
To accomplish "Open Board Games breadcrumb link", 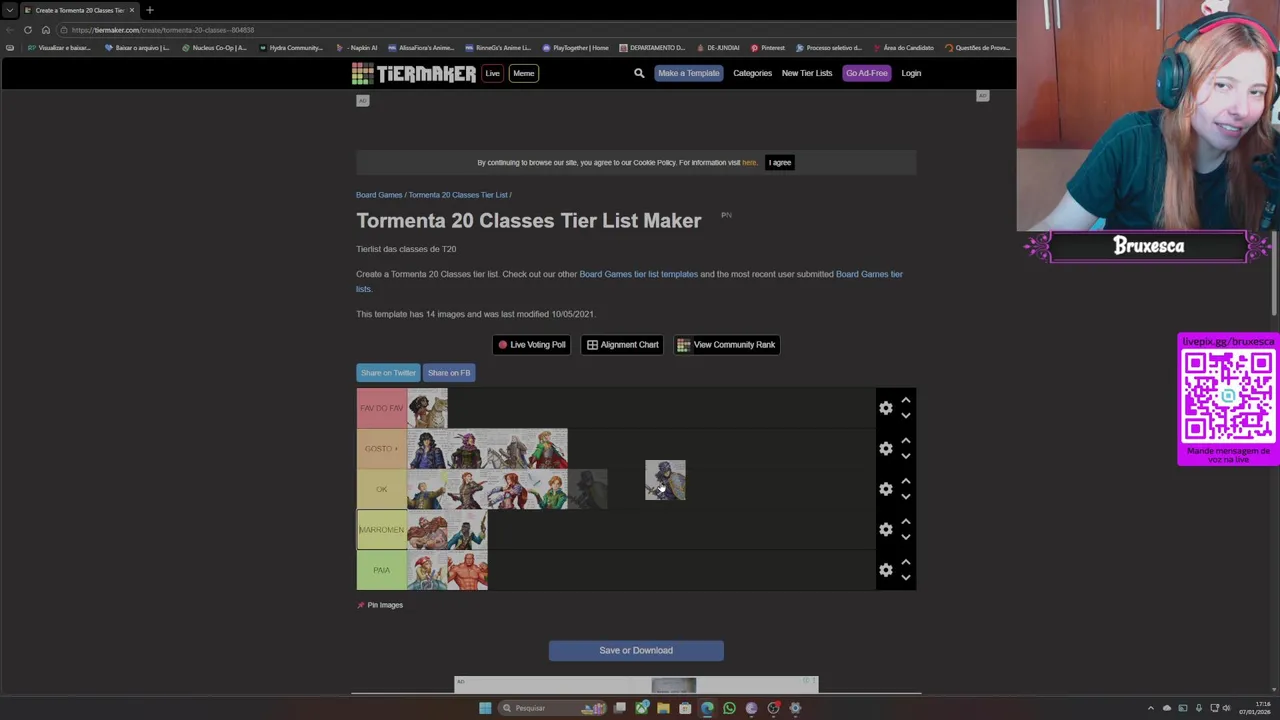I will pos(379,195).
